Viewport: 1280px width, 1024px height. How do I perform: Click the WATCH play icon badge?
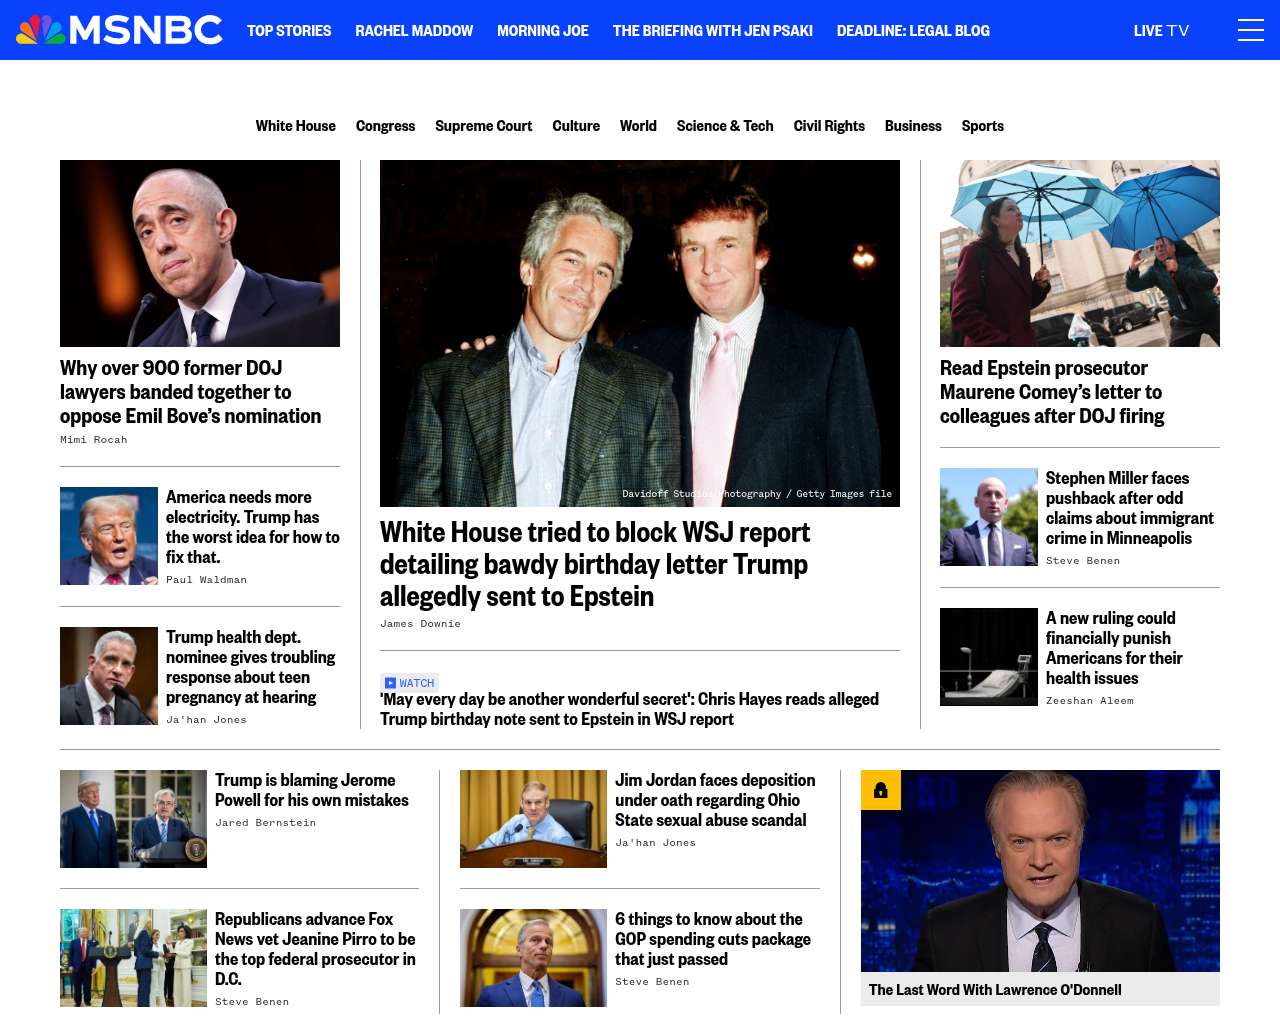pos(409,683)
